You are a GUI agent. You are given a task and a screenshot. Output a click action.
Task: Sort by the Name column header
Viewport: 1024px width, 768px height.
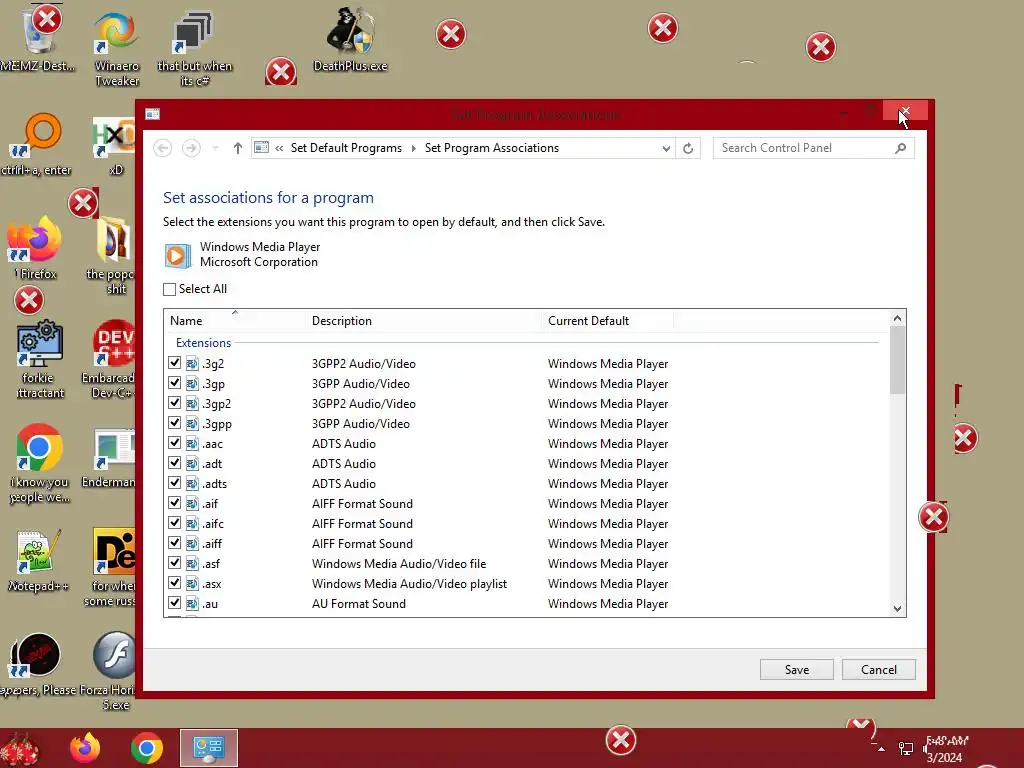(234, 321)
